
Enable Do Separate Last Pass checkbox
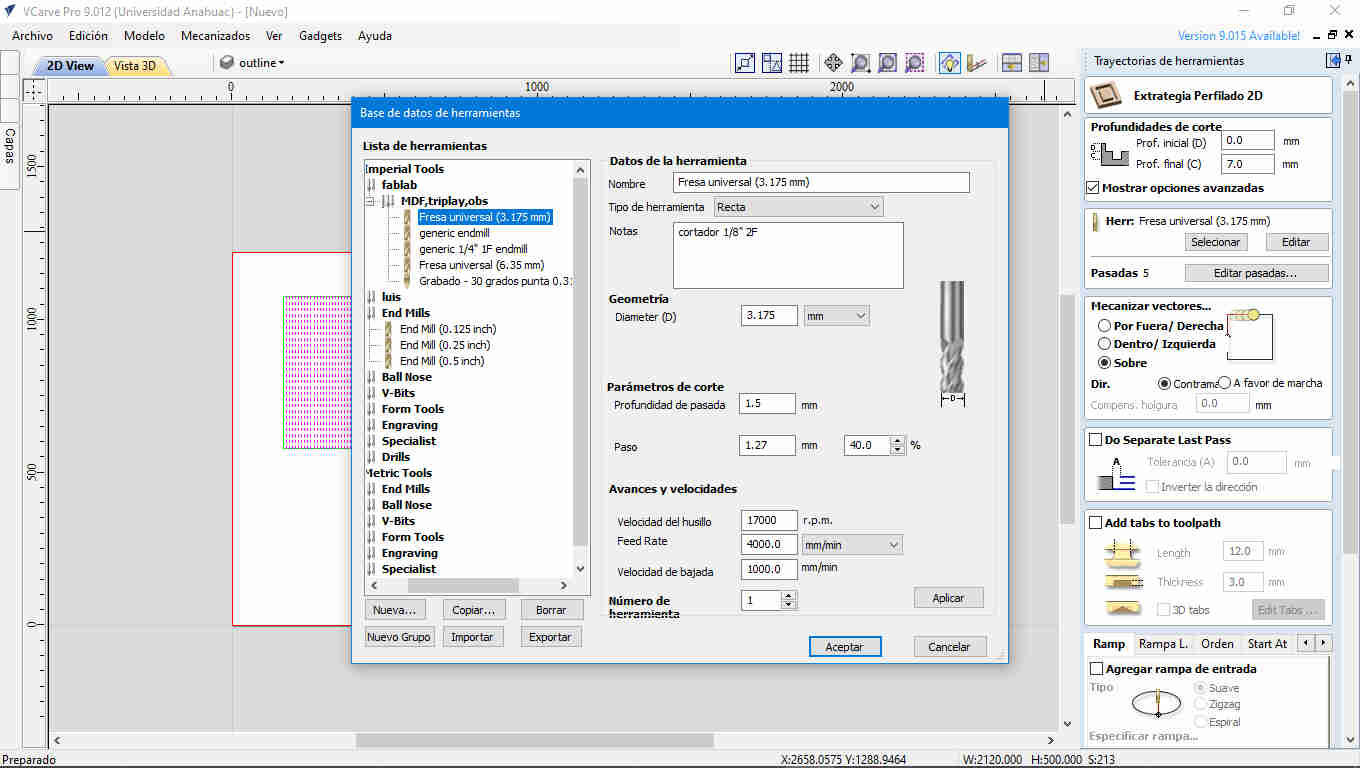click(1095, 440)
